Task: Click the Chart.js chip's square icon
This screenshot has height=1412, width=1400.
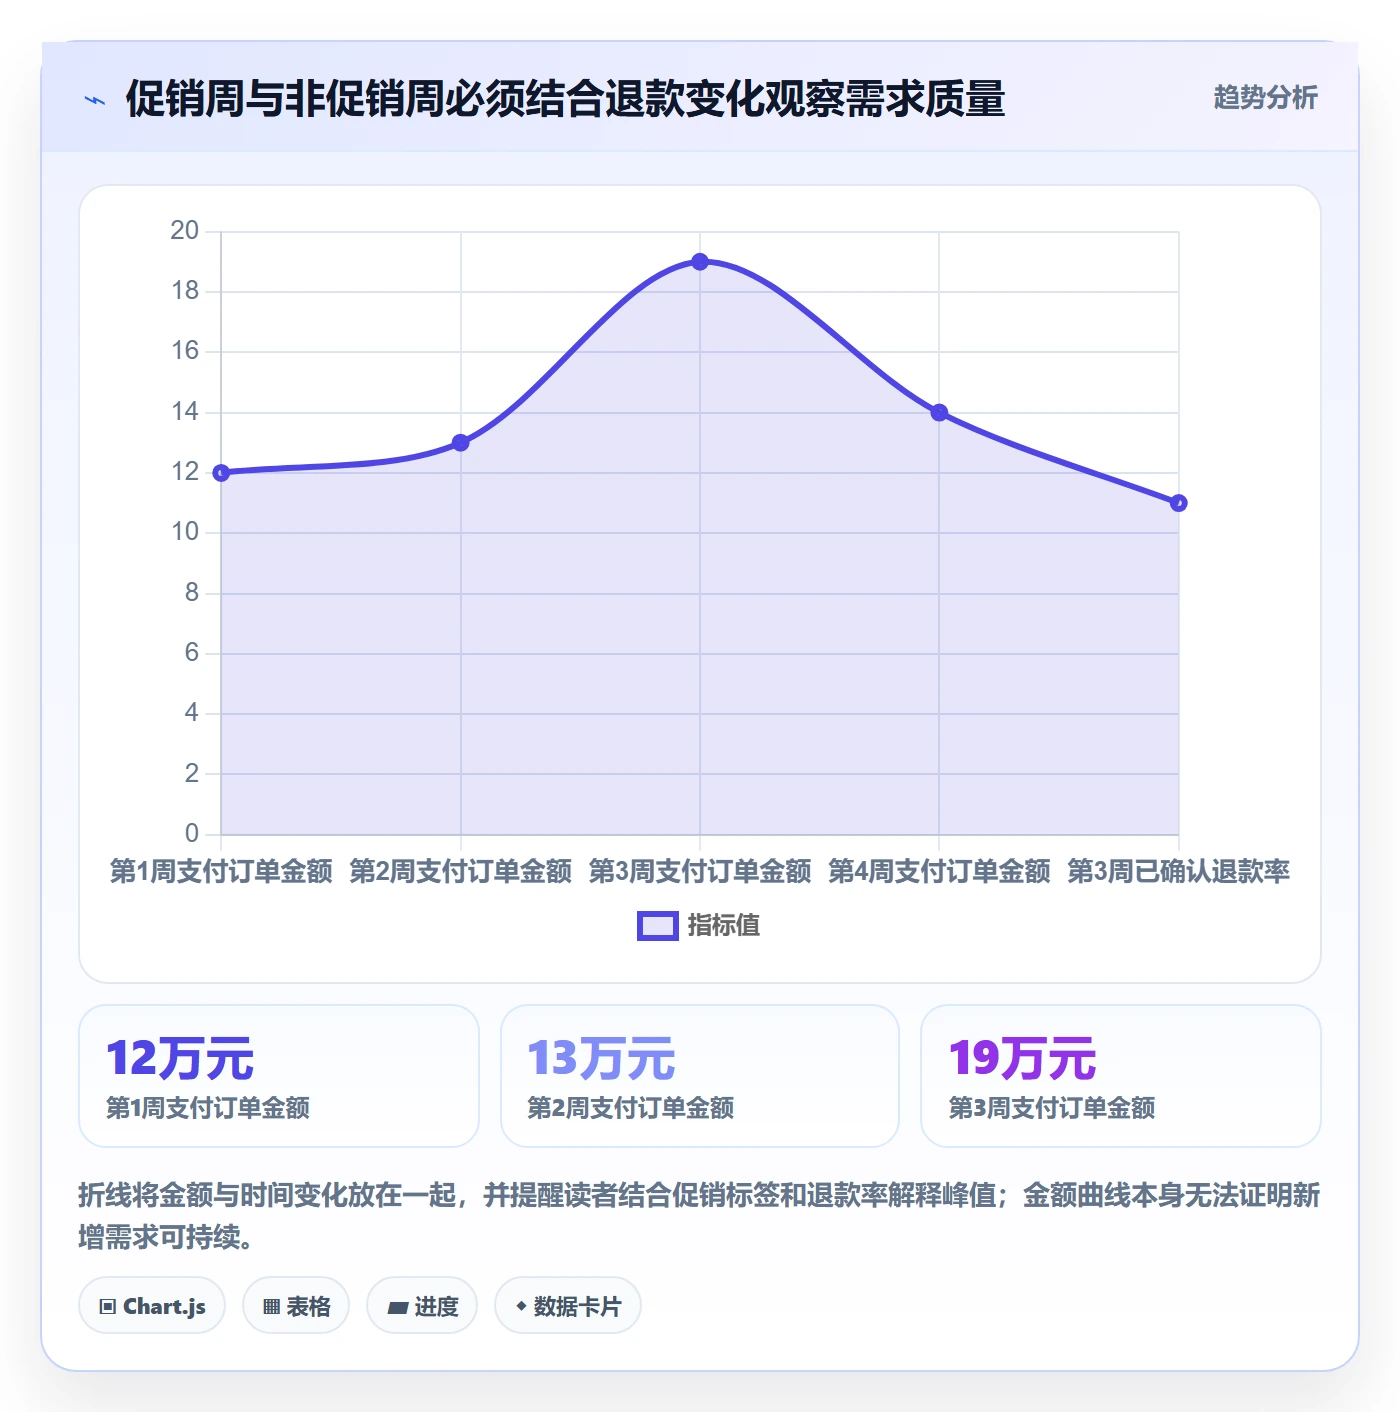Action: pos(108,1307)
